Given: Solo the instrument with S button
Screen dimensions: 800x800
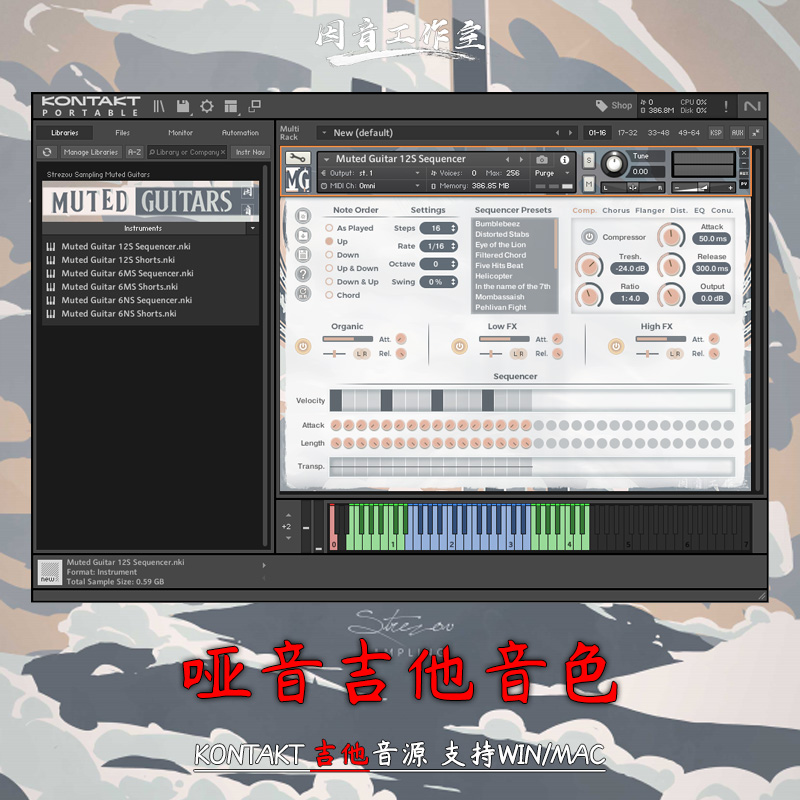Looking at the screenshot, I should pyautogui.click(x=589, y=160).
